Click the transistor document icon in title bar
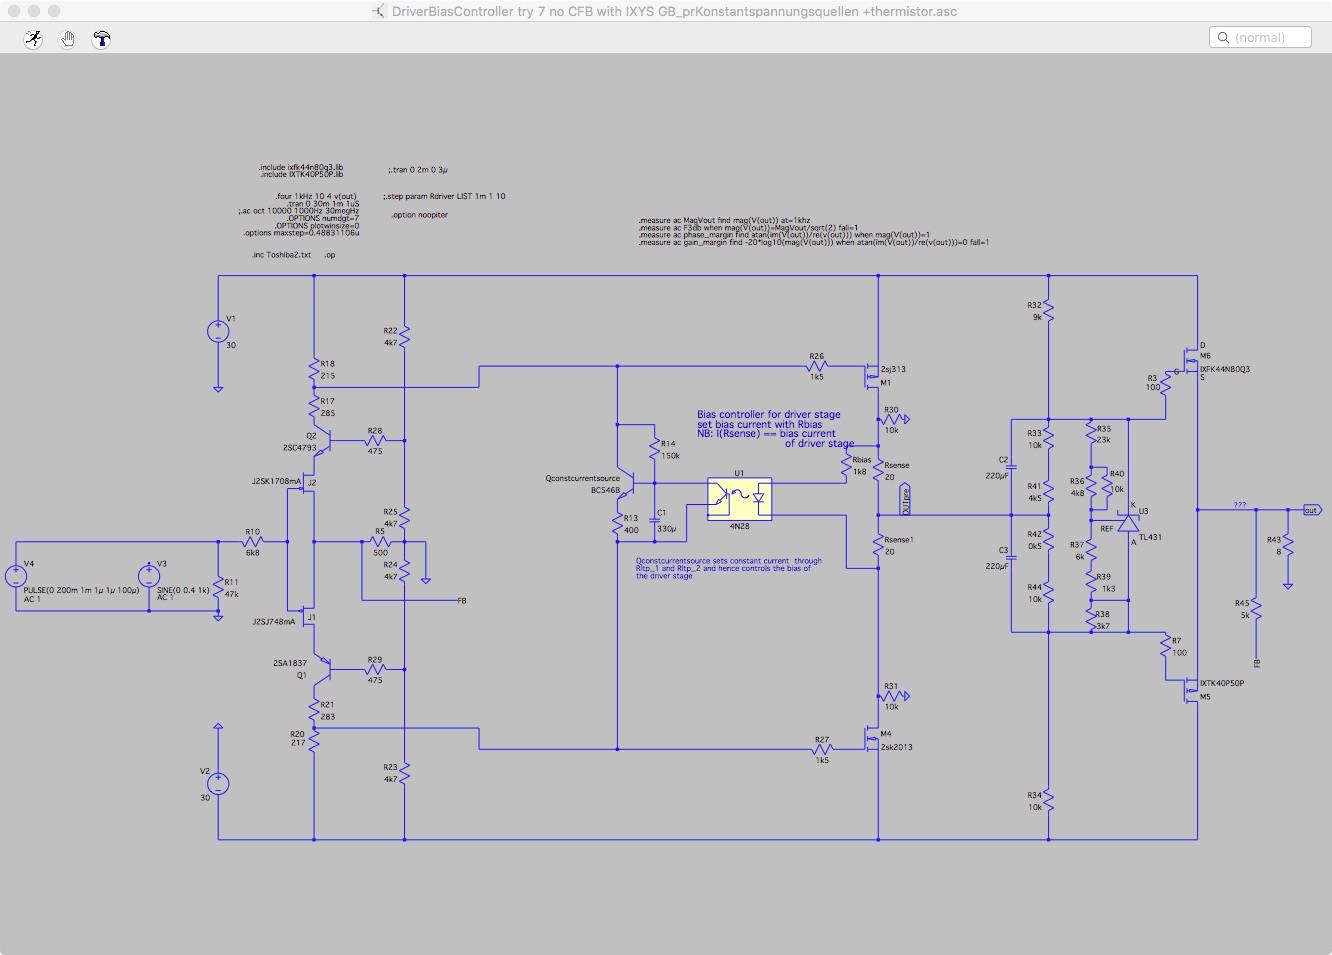The image size is (1332, 955). pos(379,11)
